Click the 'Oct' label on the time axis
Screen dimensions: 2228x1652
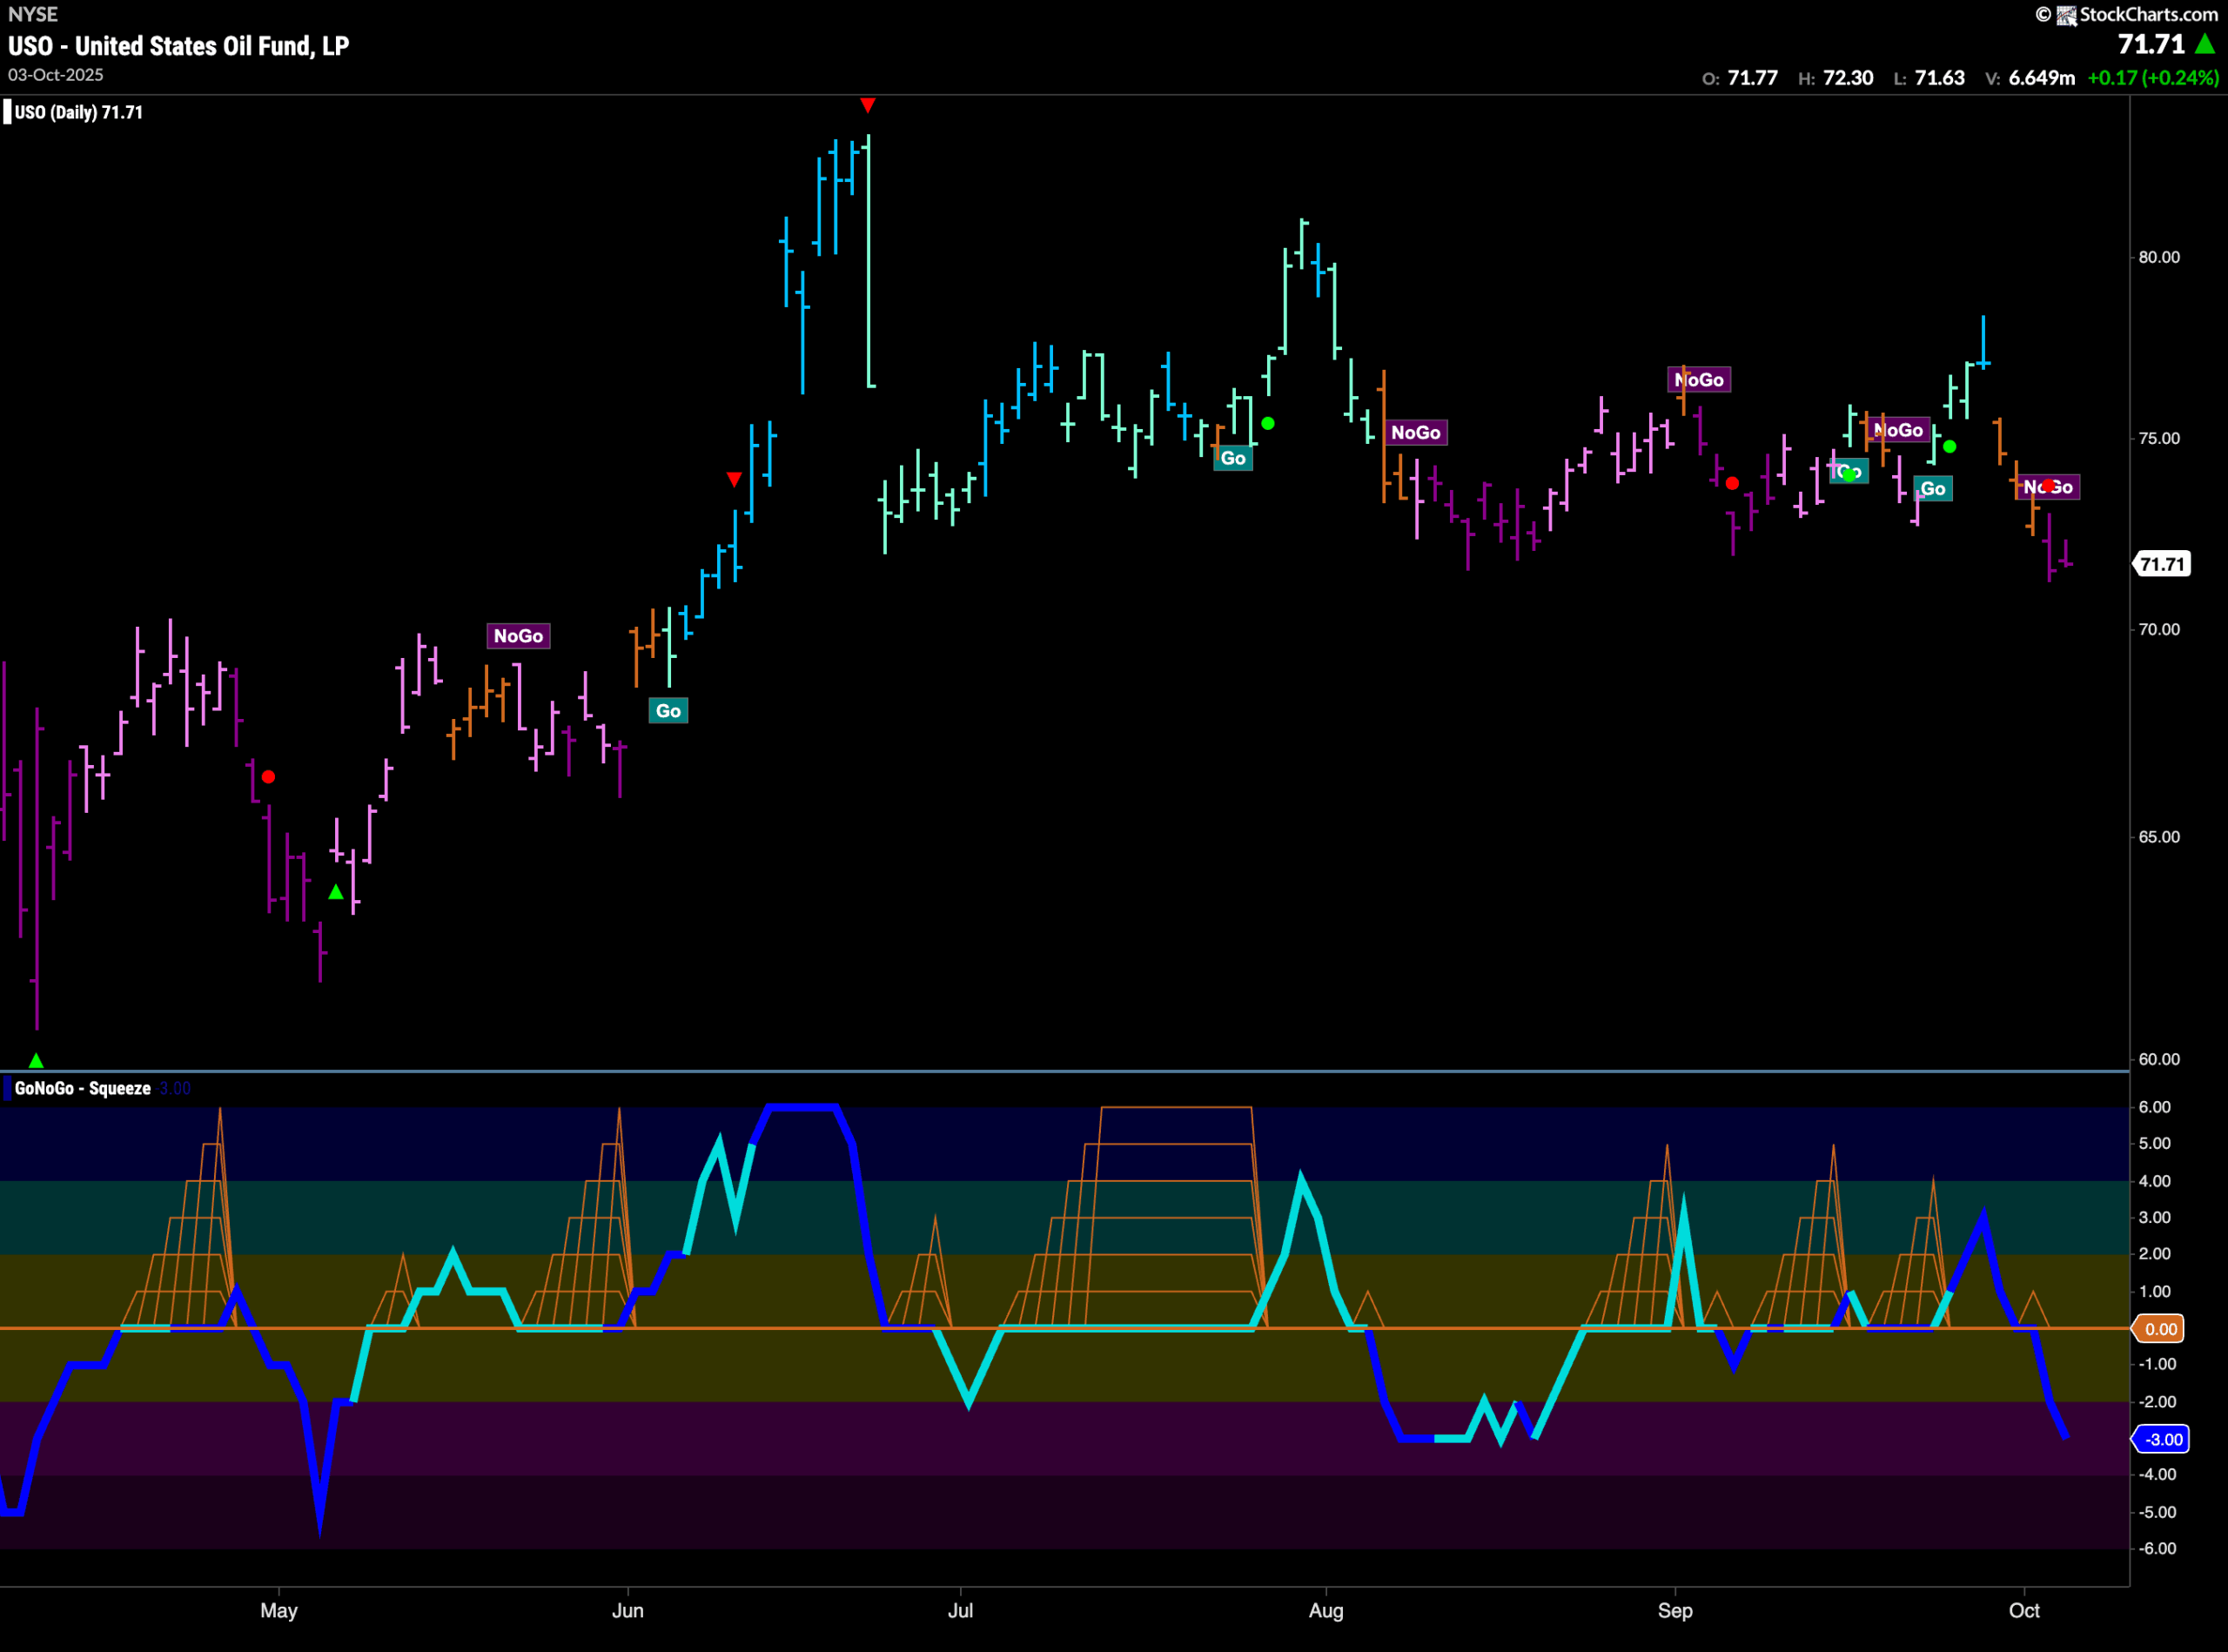2024,1610
